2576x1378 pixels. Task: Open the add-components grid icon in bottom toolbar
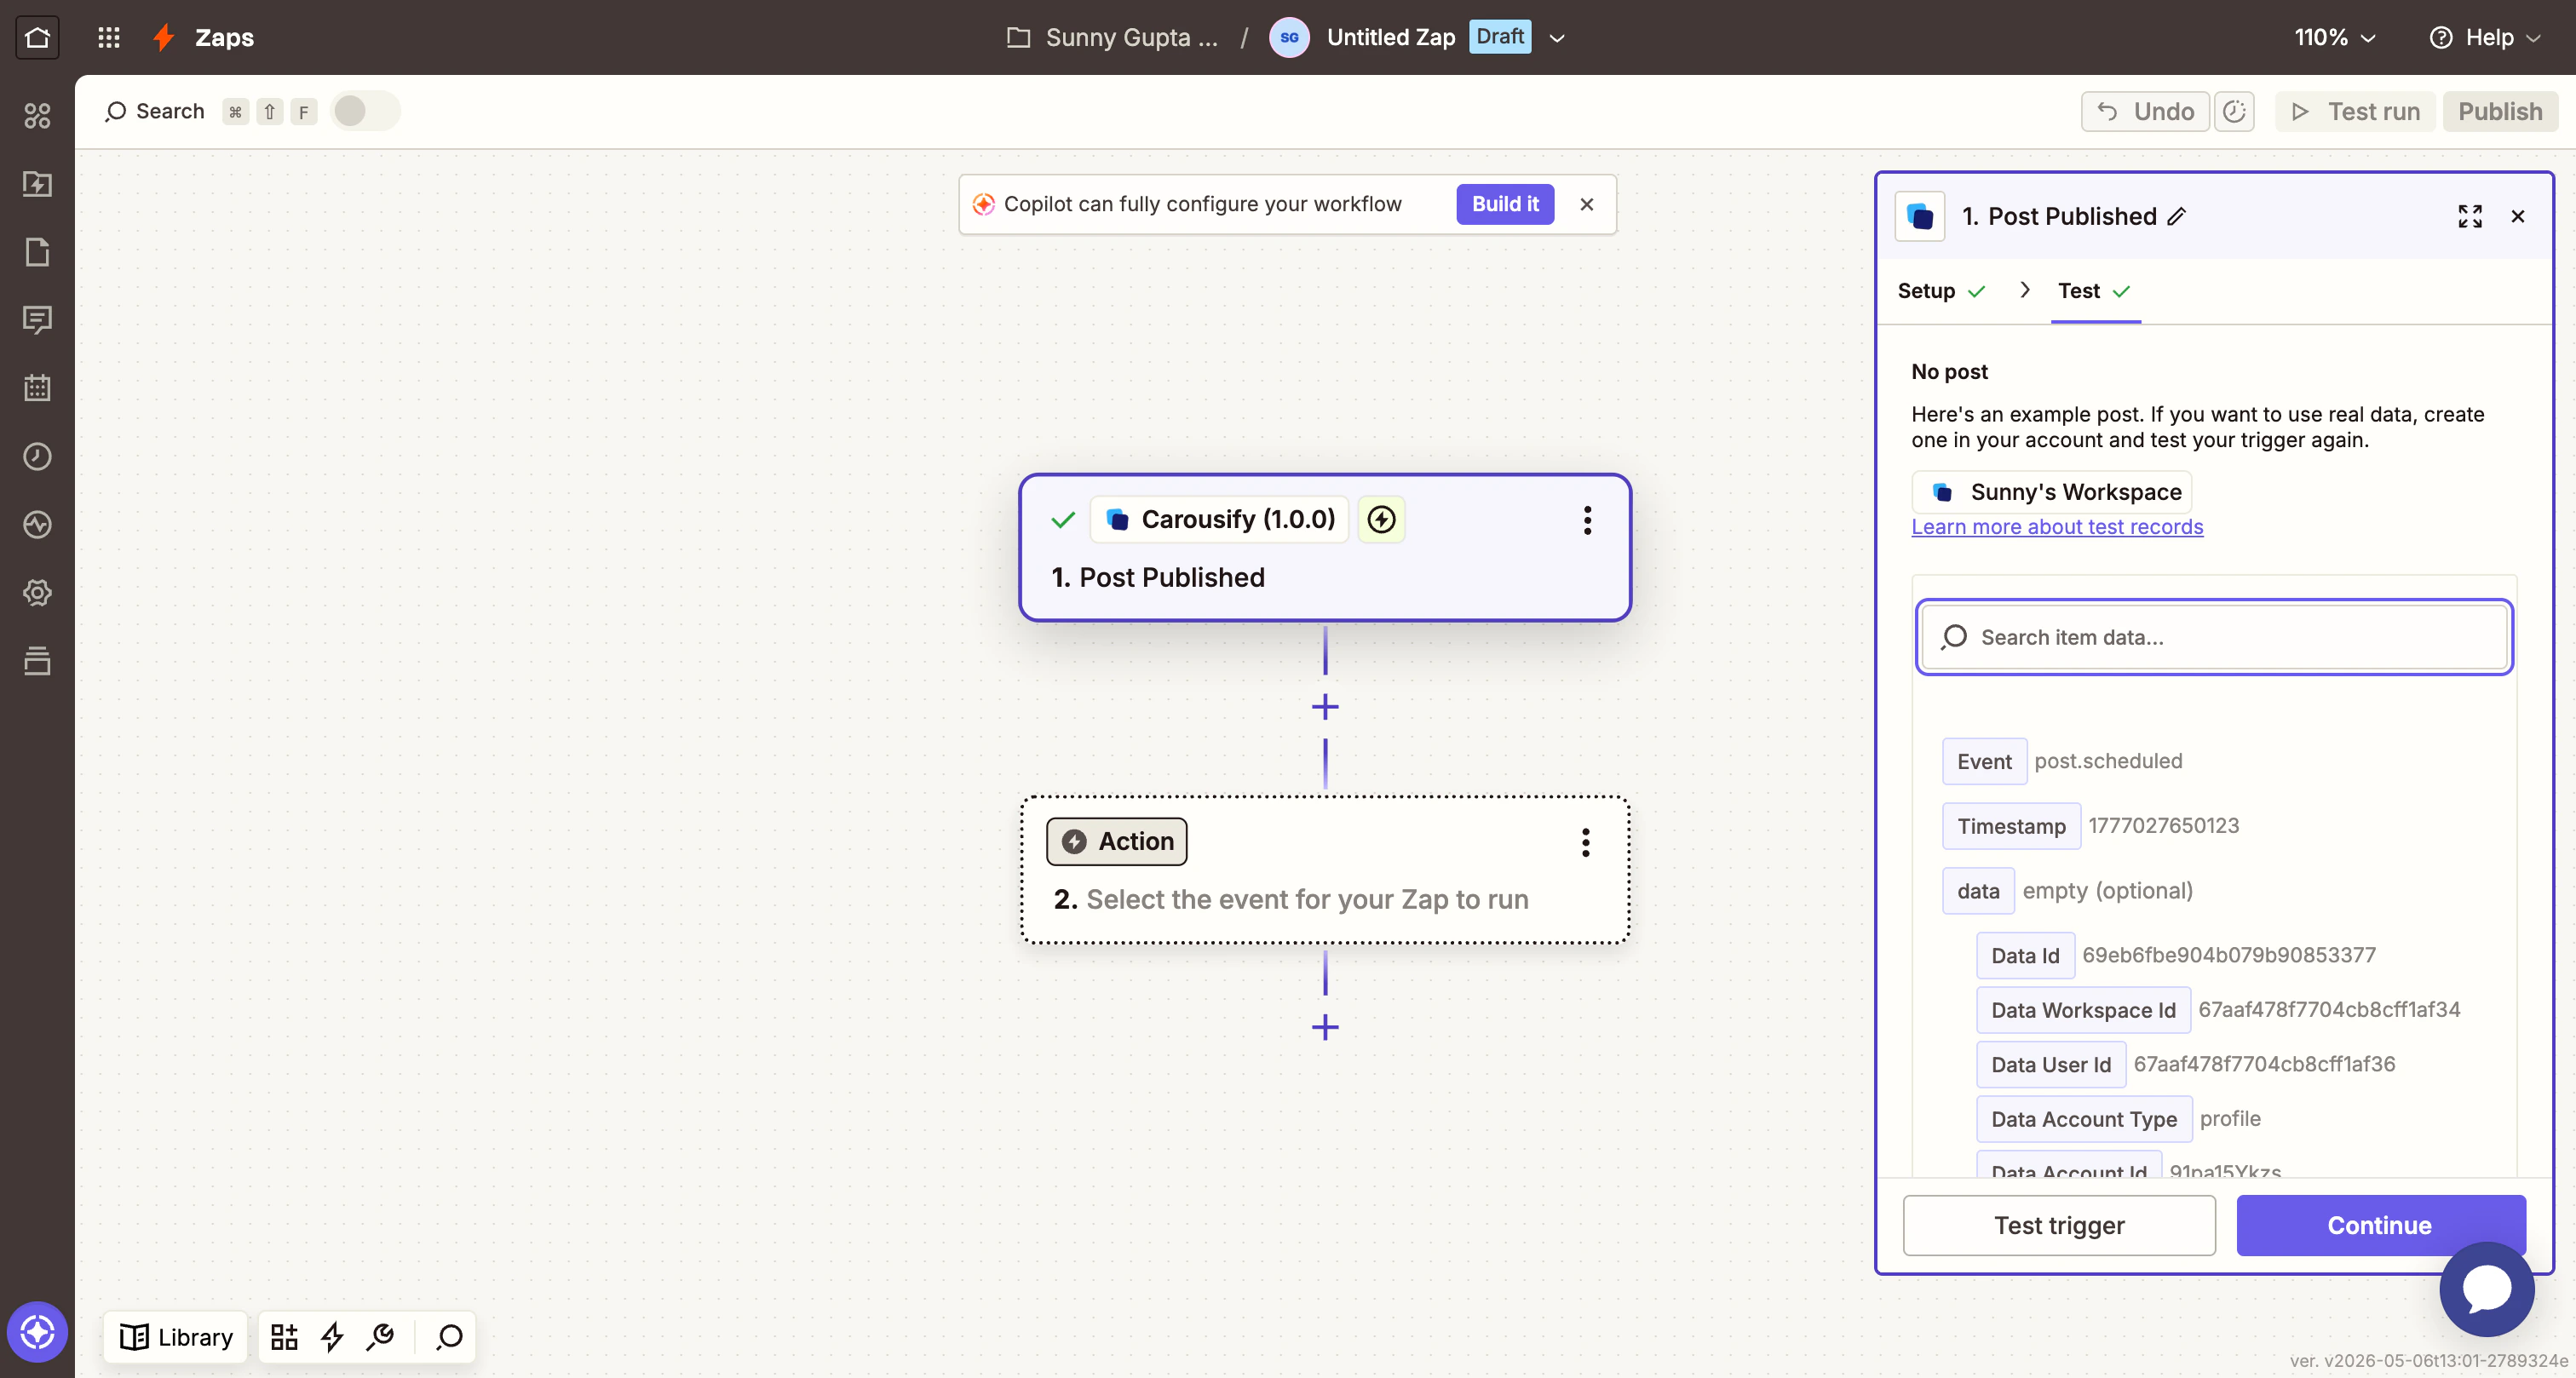(x=284, y=1337)
